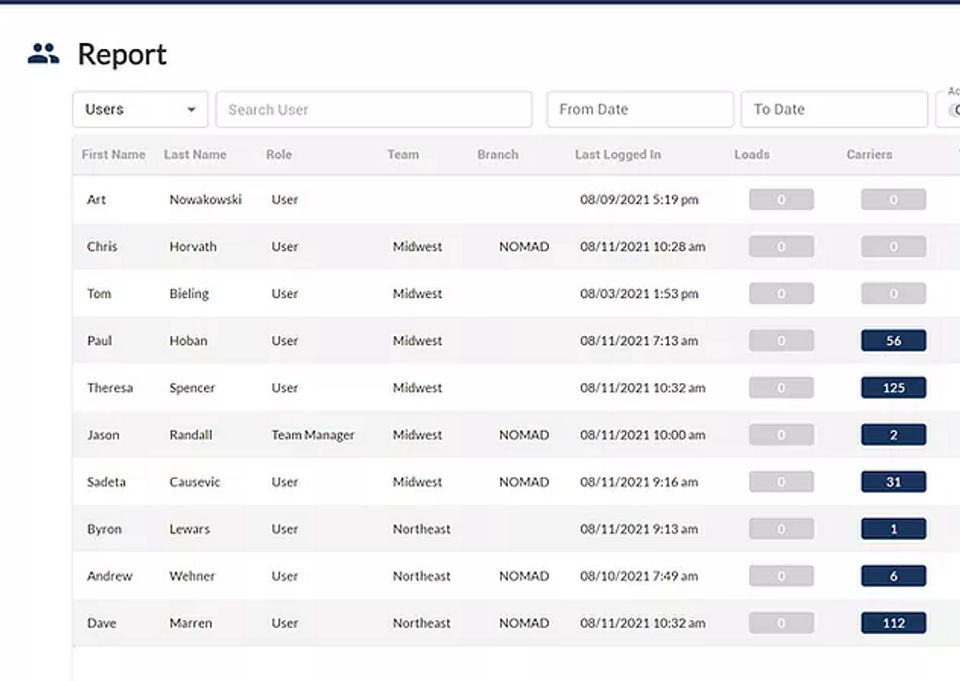
Task: Click Tom Bieling's carriers 0 badge
Action: (x=893, y=294)
